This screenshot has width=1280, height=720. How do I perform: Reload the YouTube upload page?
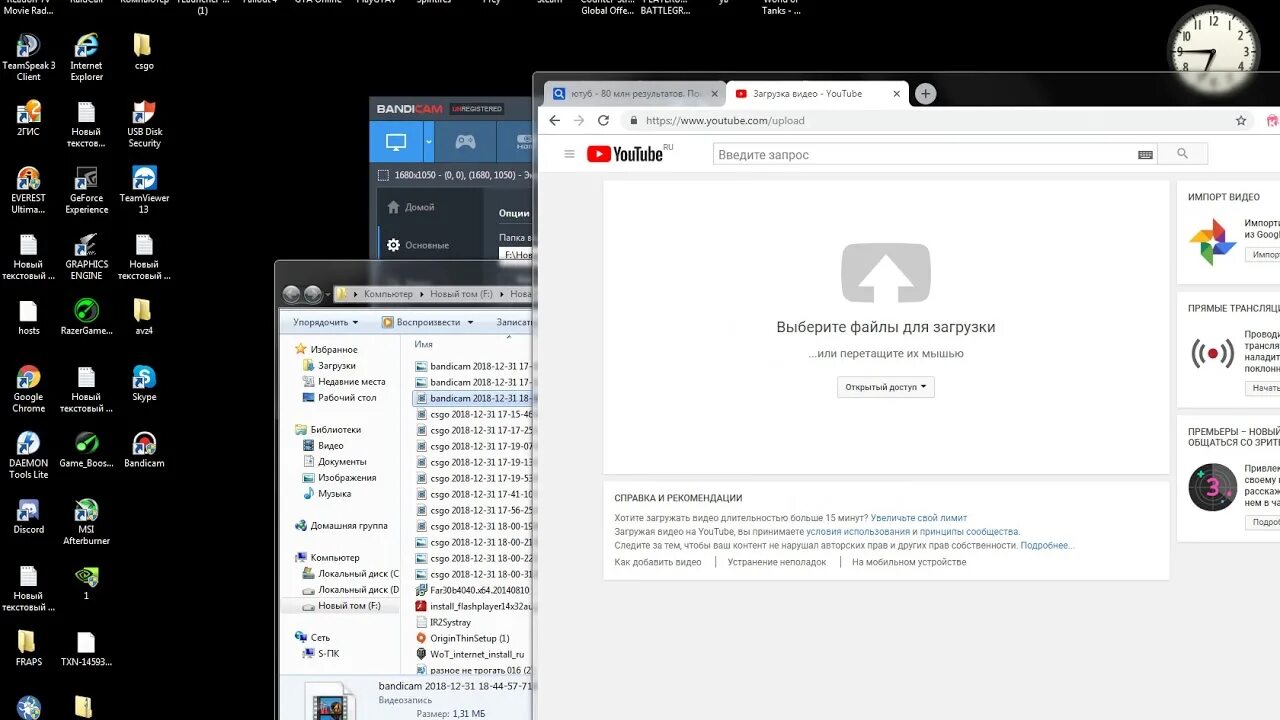point(603,120)
